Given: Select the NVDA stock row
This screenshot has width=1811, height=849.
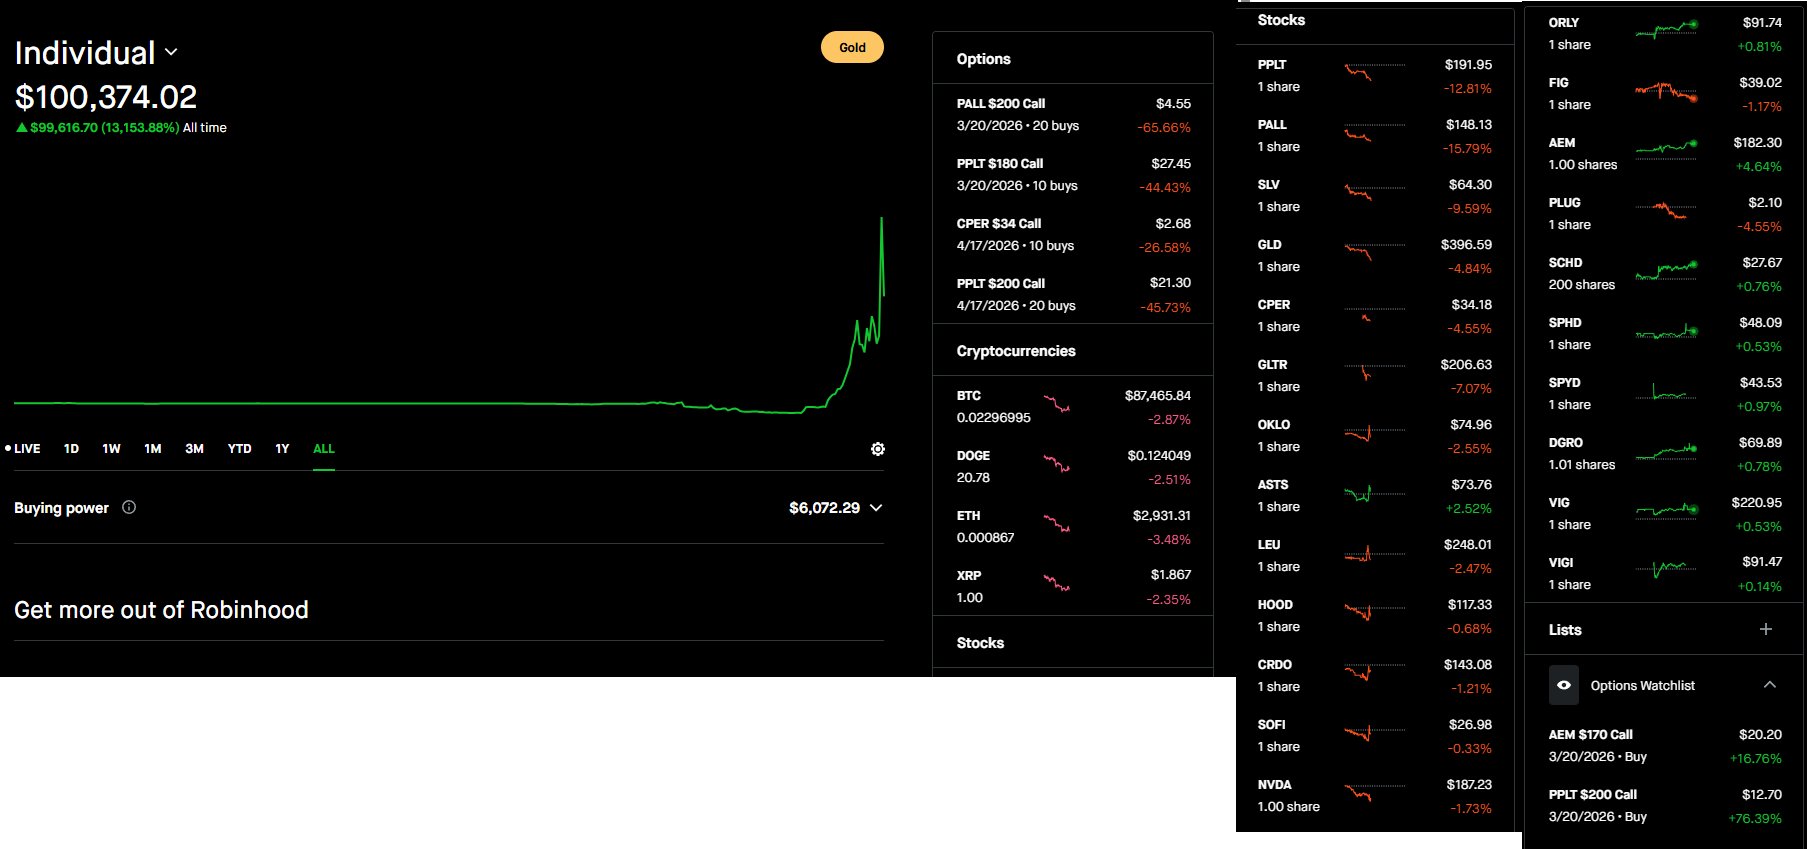Looking at the screenshot, I should (x=1375, y=795).
